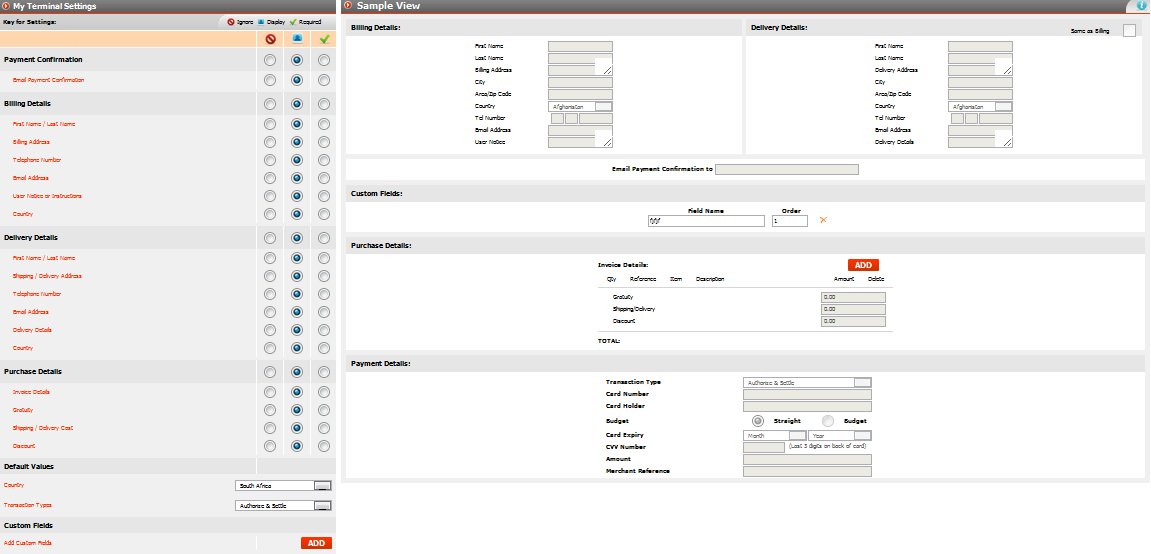Click the Billing Address text area

point(580,70)
